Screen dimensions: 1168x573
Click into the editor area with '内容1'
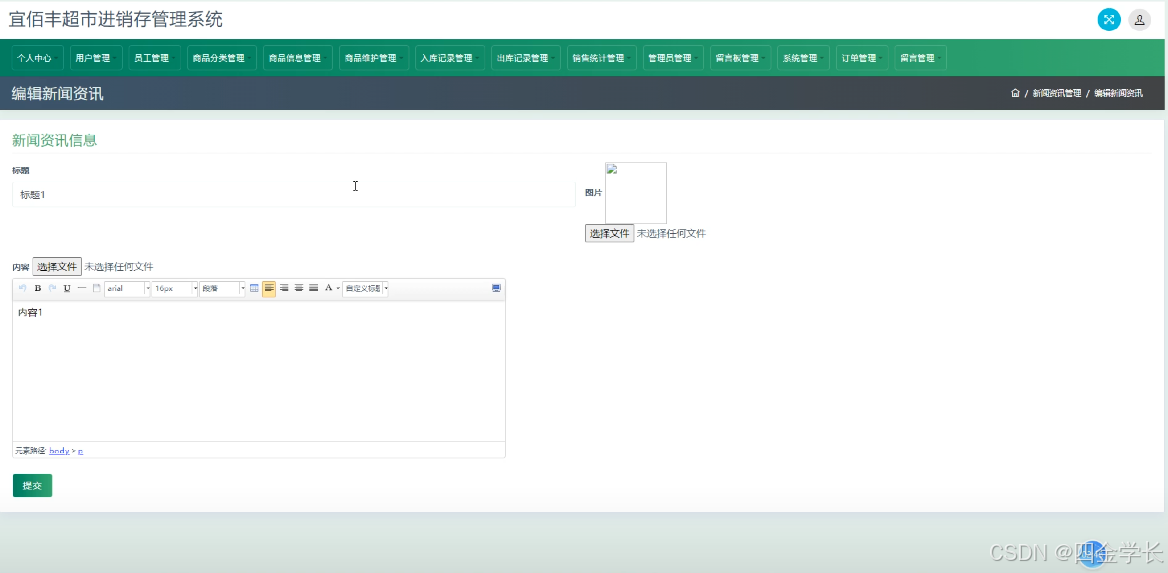[259, 370]
